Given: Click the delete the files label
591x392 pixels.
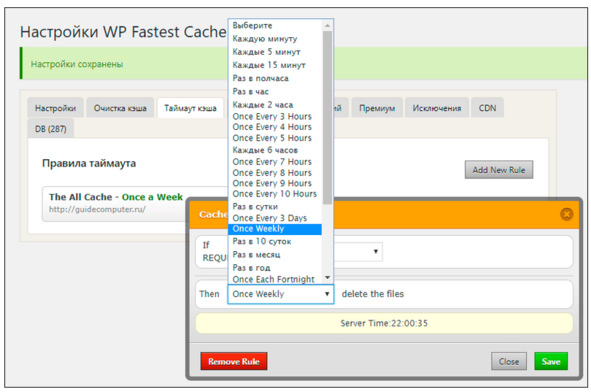Looking at the screenshot, I should (x=372, y=294).
